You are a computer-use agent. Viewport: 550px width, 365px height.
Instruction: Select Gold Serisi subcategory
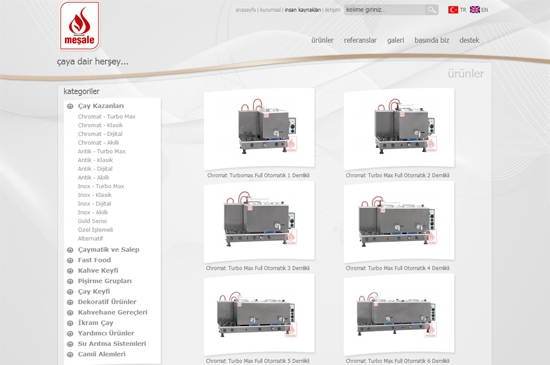click(93, 221)
